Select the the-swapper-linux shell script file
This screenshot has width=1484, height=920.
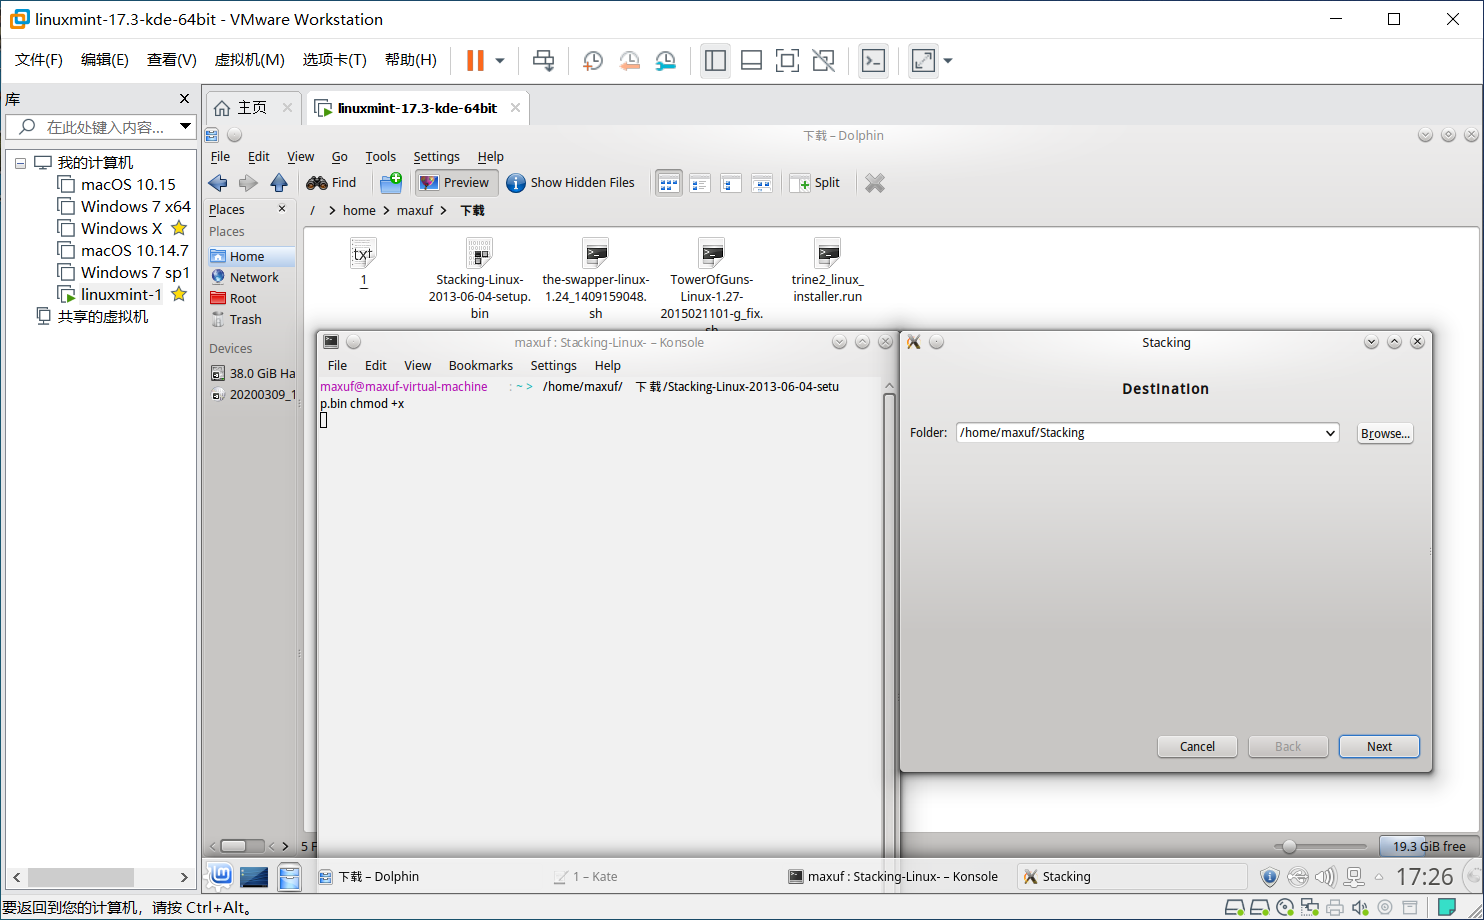[x=596, y=279]
